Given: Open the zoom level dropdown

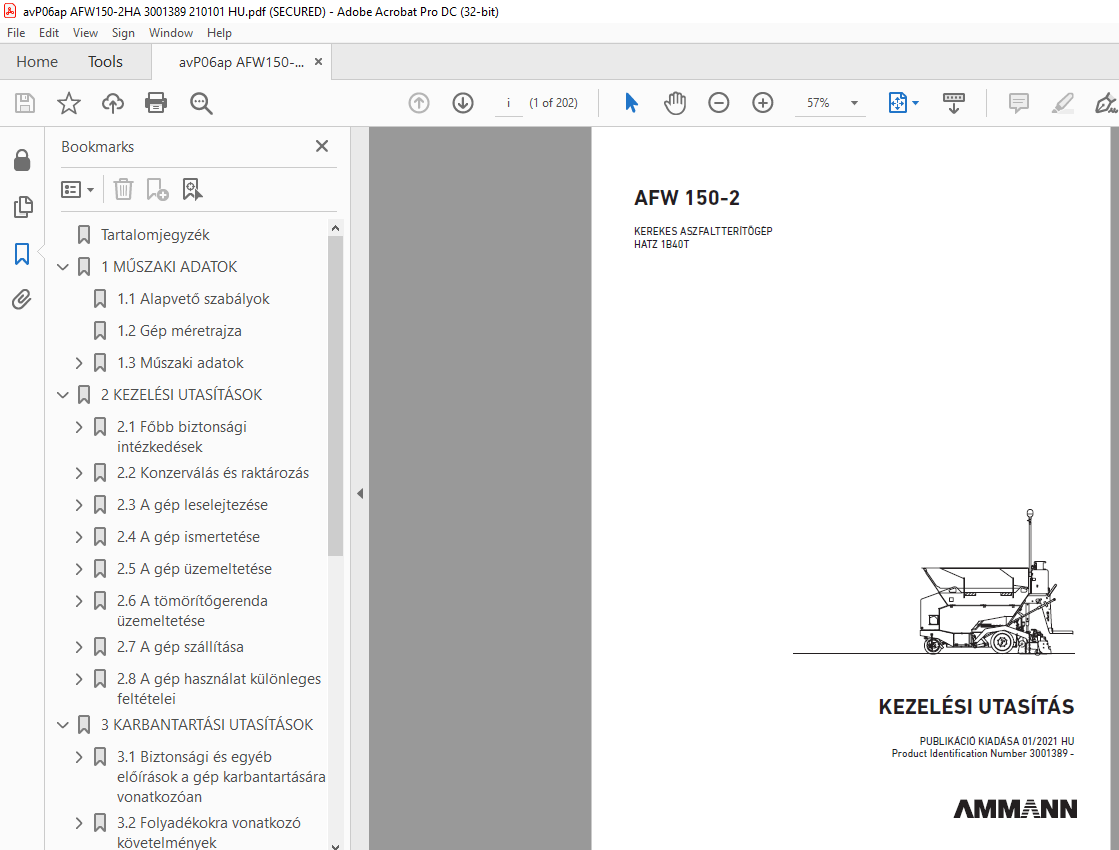Looking at the screenshot, I should click(854, 103).
